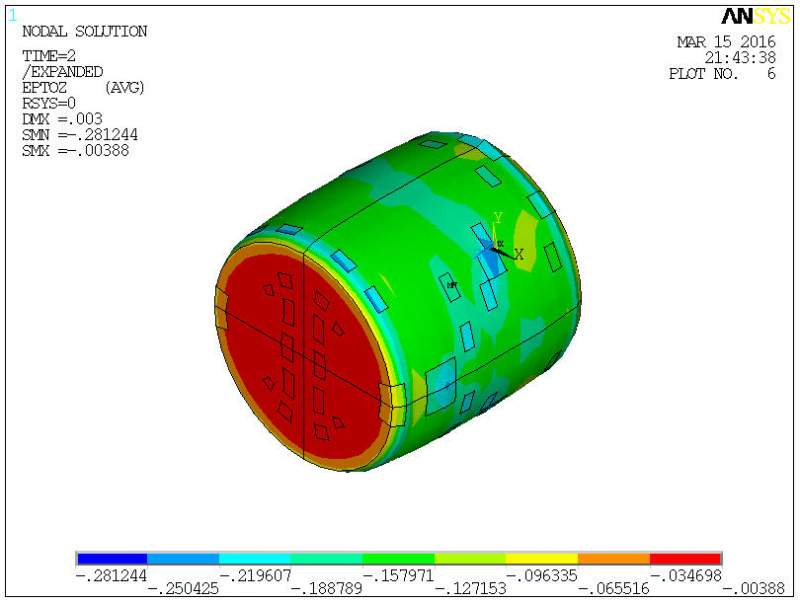Click the ANSYS logo
800x602 pixels.
pyautogui.click(x=756, y=17)
